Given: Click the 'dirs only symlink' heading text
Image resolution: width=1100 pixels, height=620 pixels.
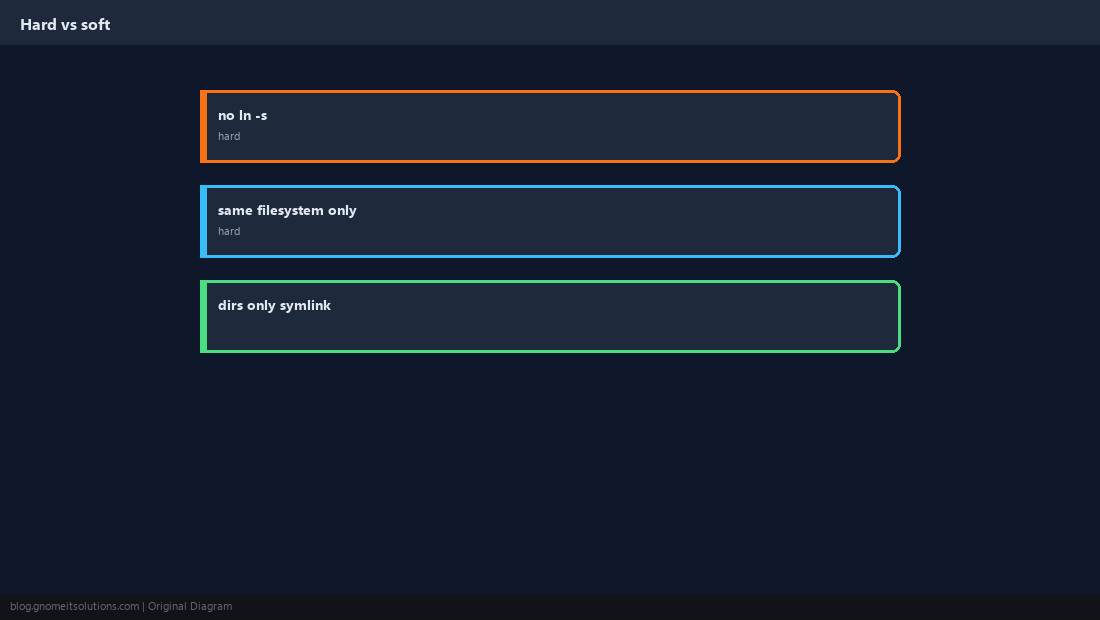Looking at the screenshot, I should click(x=274, y=306).
